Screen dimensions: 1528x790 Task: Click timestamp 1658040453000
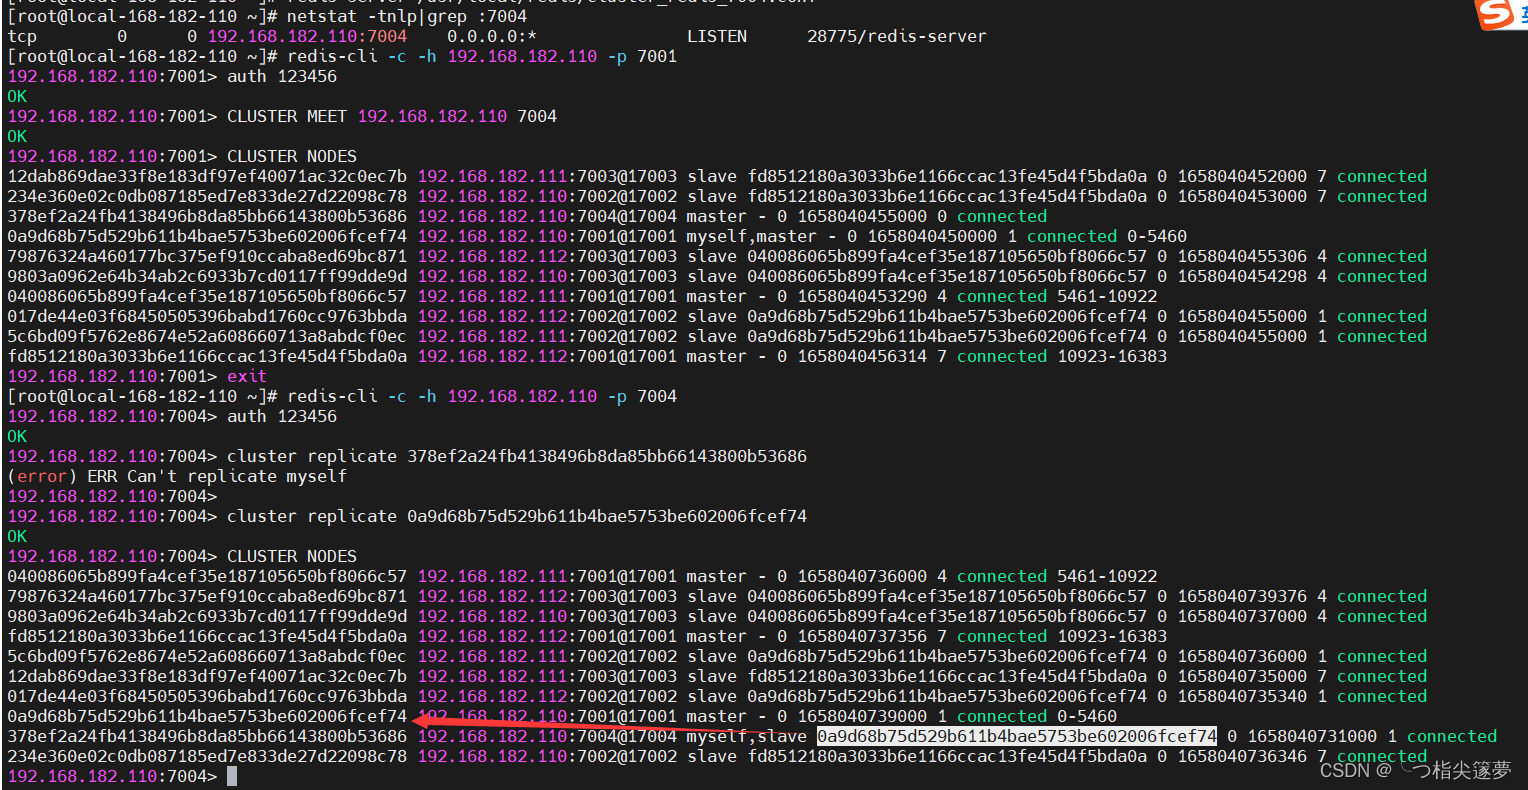(x=1242, y=196)
